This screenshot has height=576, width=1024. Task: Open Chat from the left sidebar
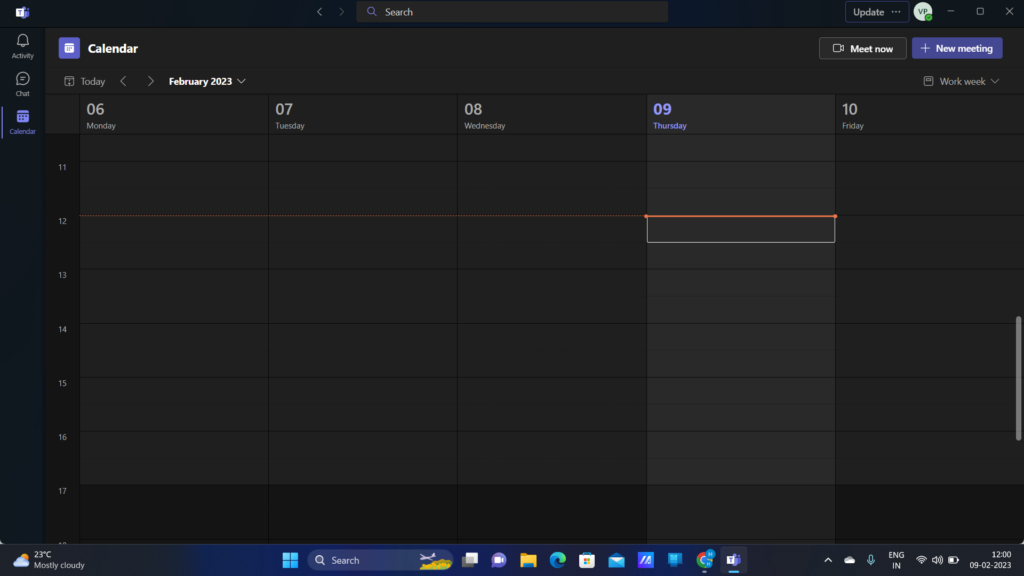[22, 84]
